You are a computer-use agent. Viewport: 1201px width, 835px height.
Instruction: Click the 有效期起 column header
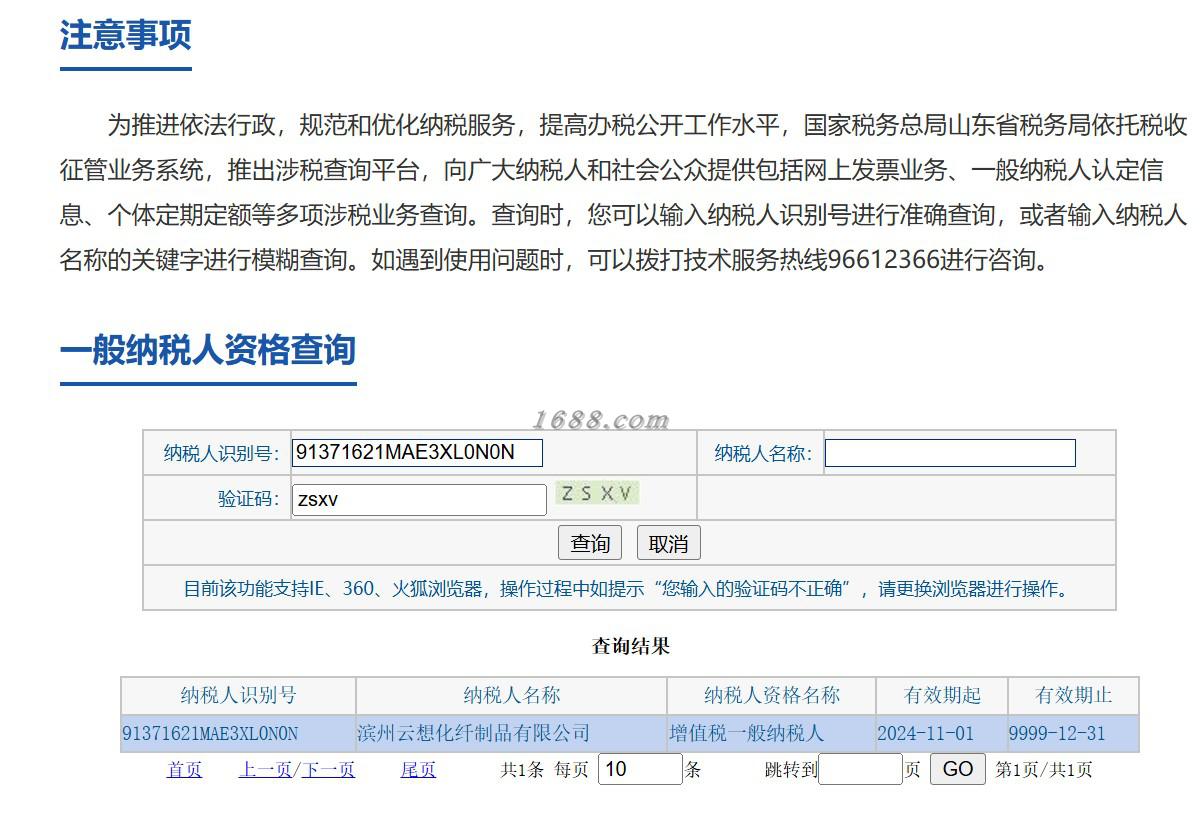[941, 696]
